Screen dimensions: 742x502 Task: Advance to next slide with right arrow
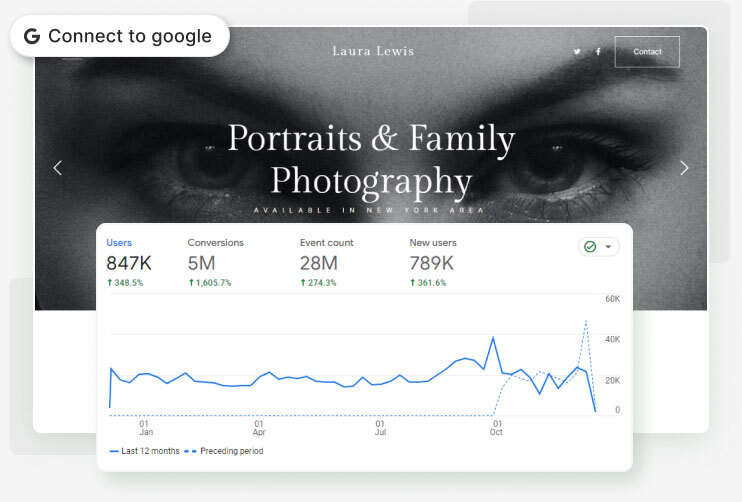point(684,168)
